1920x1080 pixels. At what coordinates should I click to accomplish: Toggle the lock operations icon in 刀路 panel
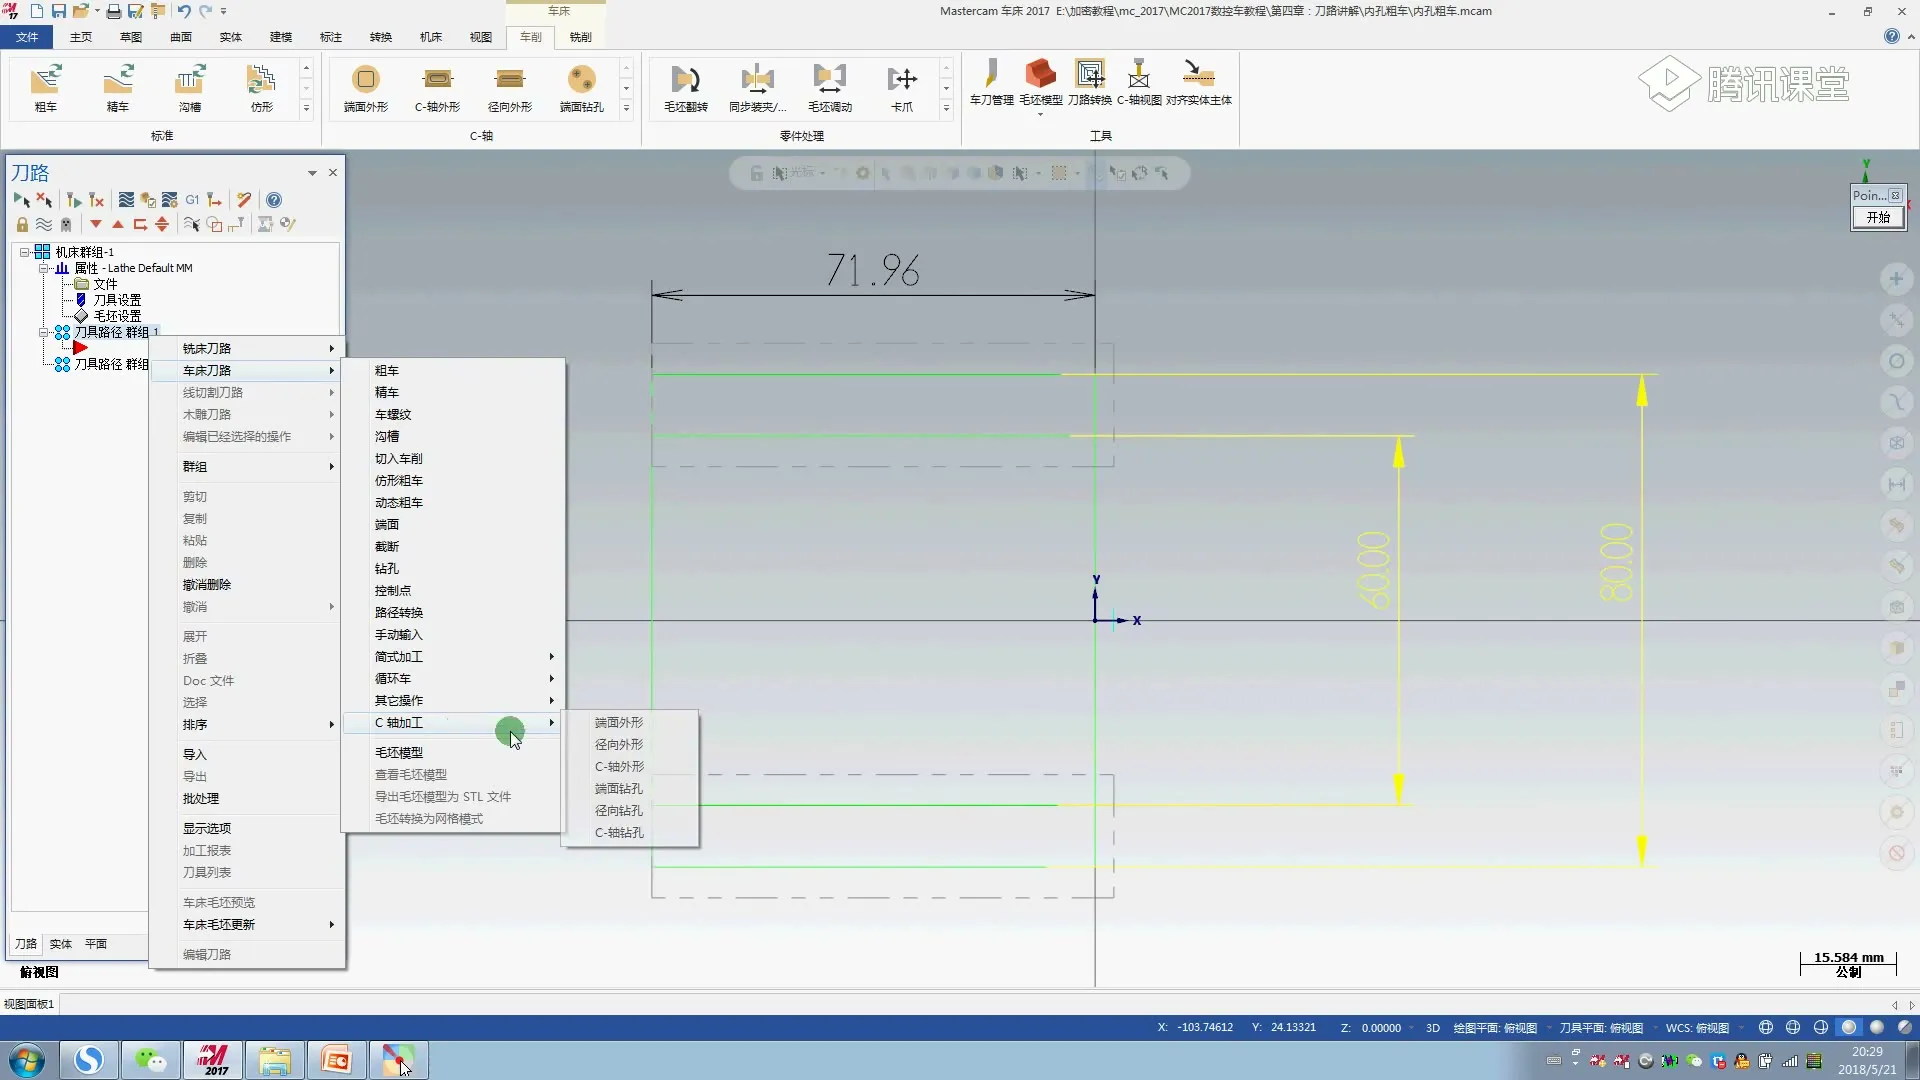pyautogui.click(x=22, y=224)
